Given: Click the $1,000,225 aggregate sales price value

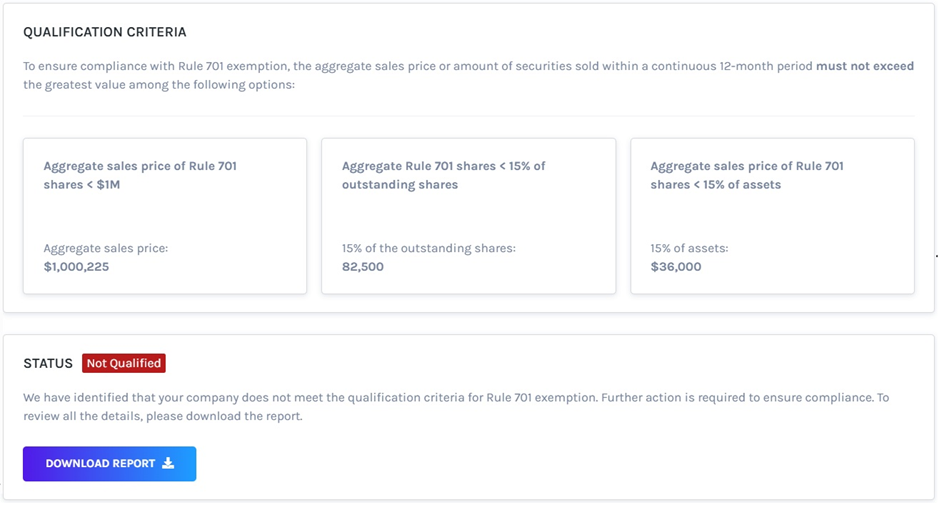Looking at the screenshot, I should click(76, 267).
